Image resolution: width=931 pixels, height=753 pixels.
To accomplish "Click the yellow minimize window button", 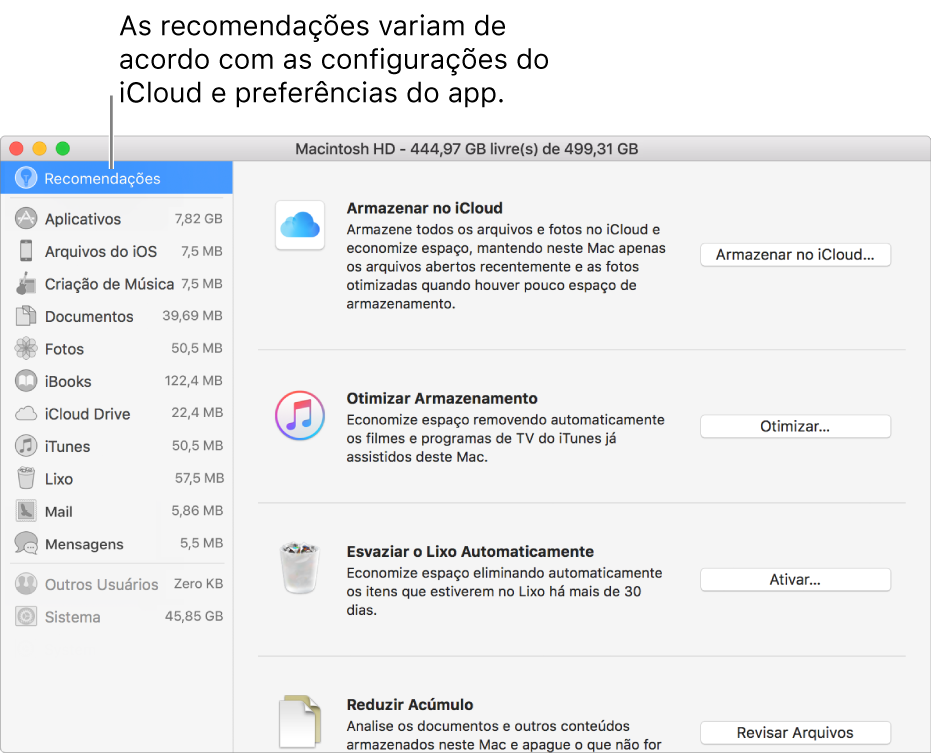I will point(39,148).
